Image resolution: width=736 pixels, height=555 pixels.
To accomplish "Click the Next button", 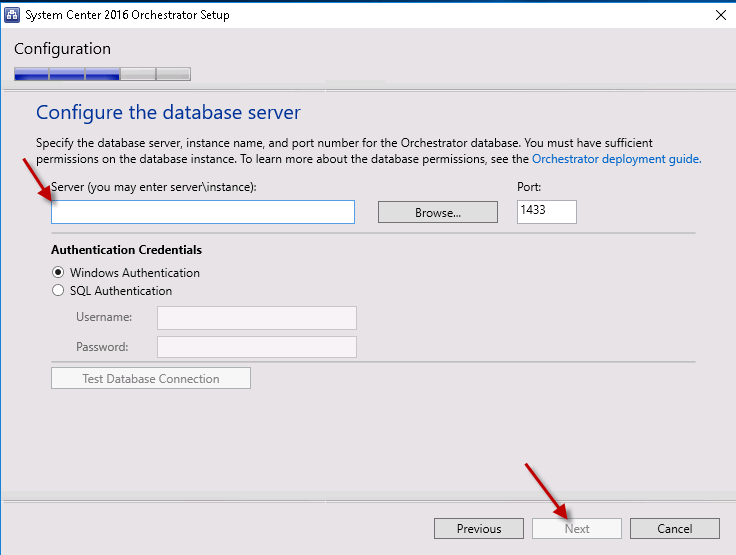I will tap(577, 529).
